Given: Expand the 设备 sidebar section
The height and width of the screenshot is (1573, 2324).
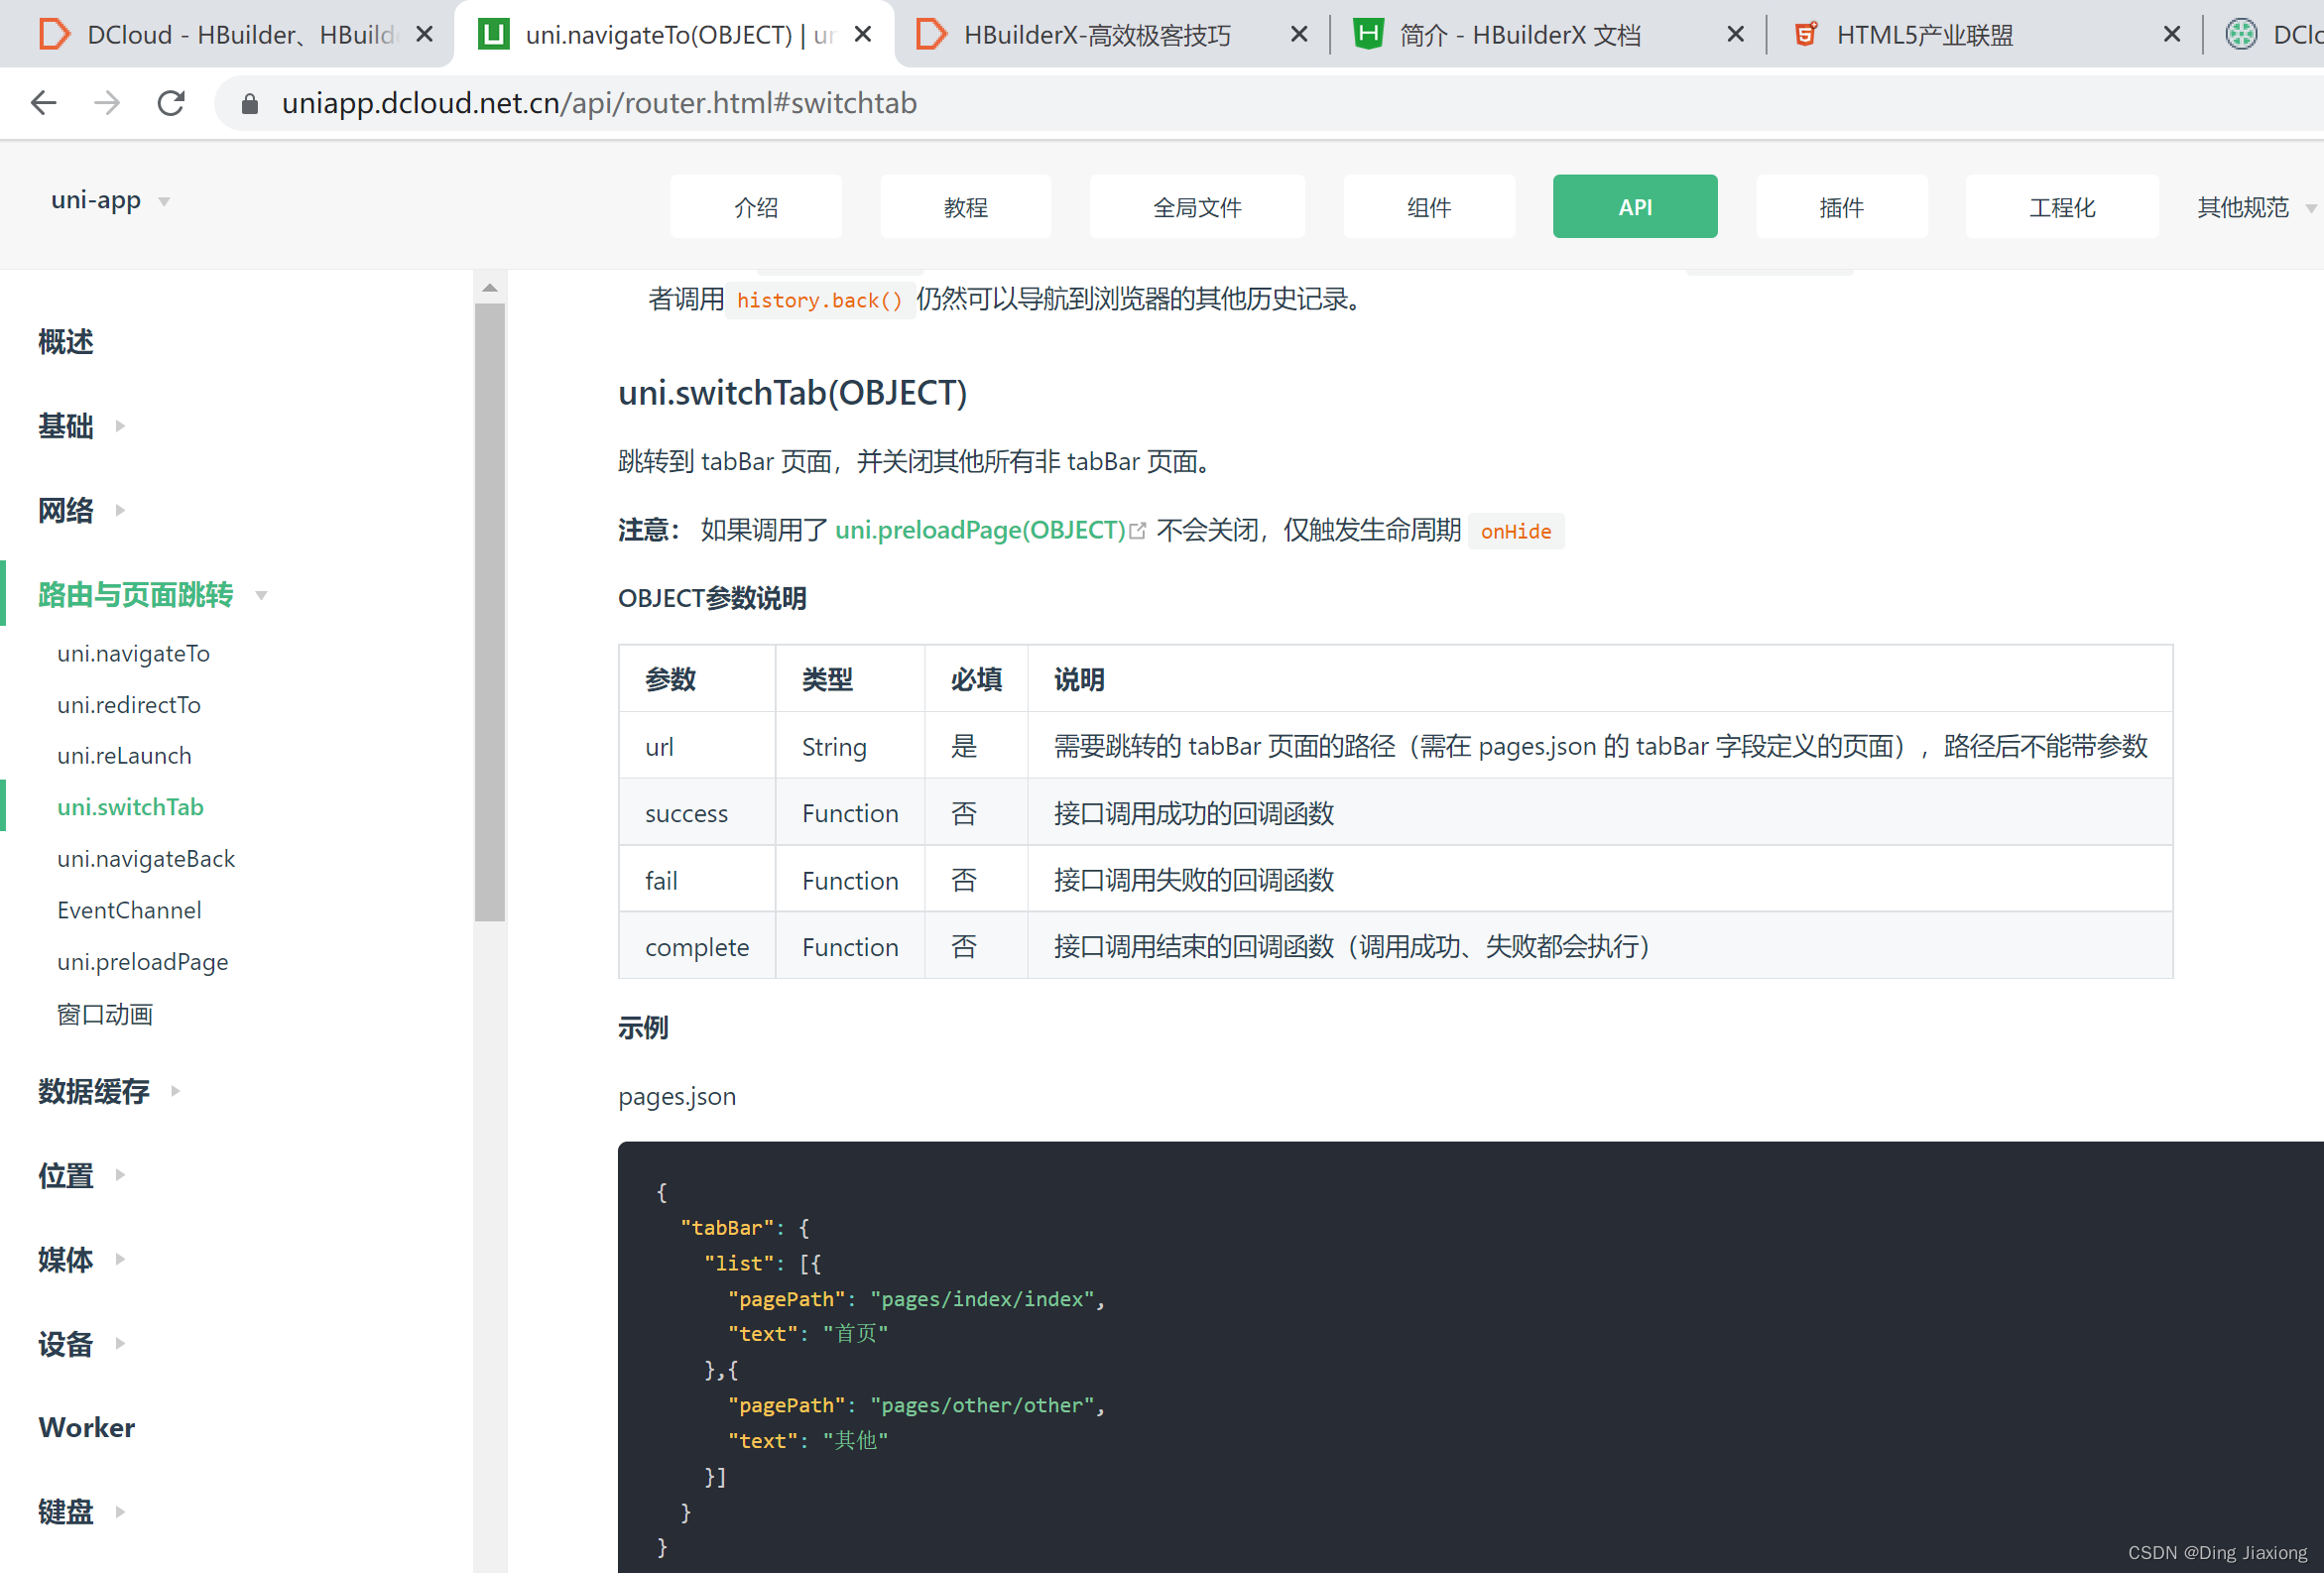Looking at the screenshot, I should [81, 1343].
